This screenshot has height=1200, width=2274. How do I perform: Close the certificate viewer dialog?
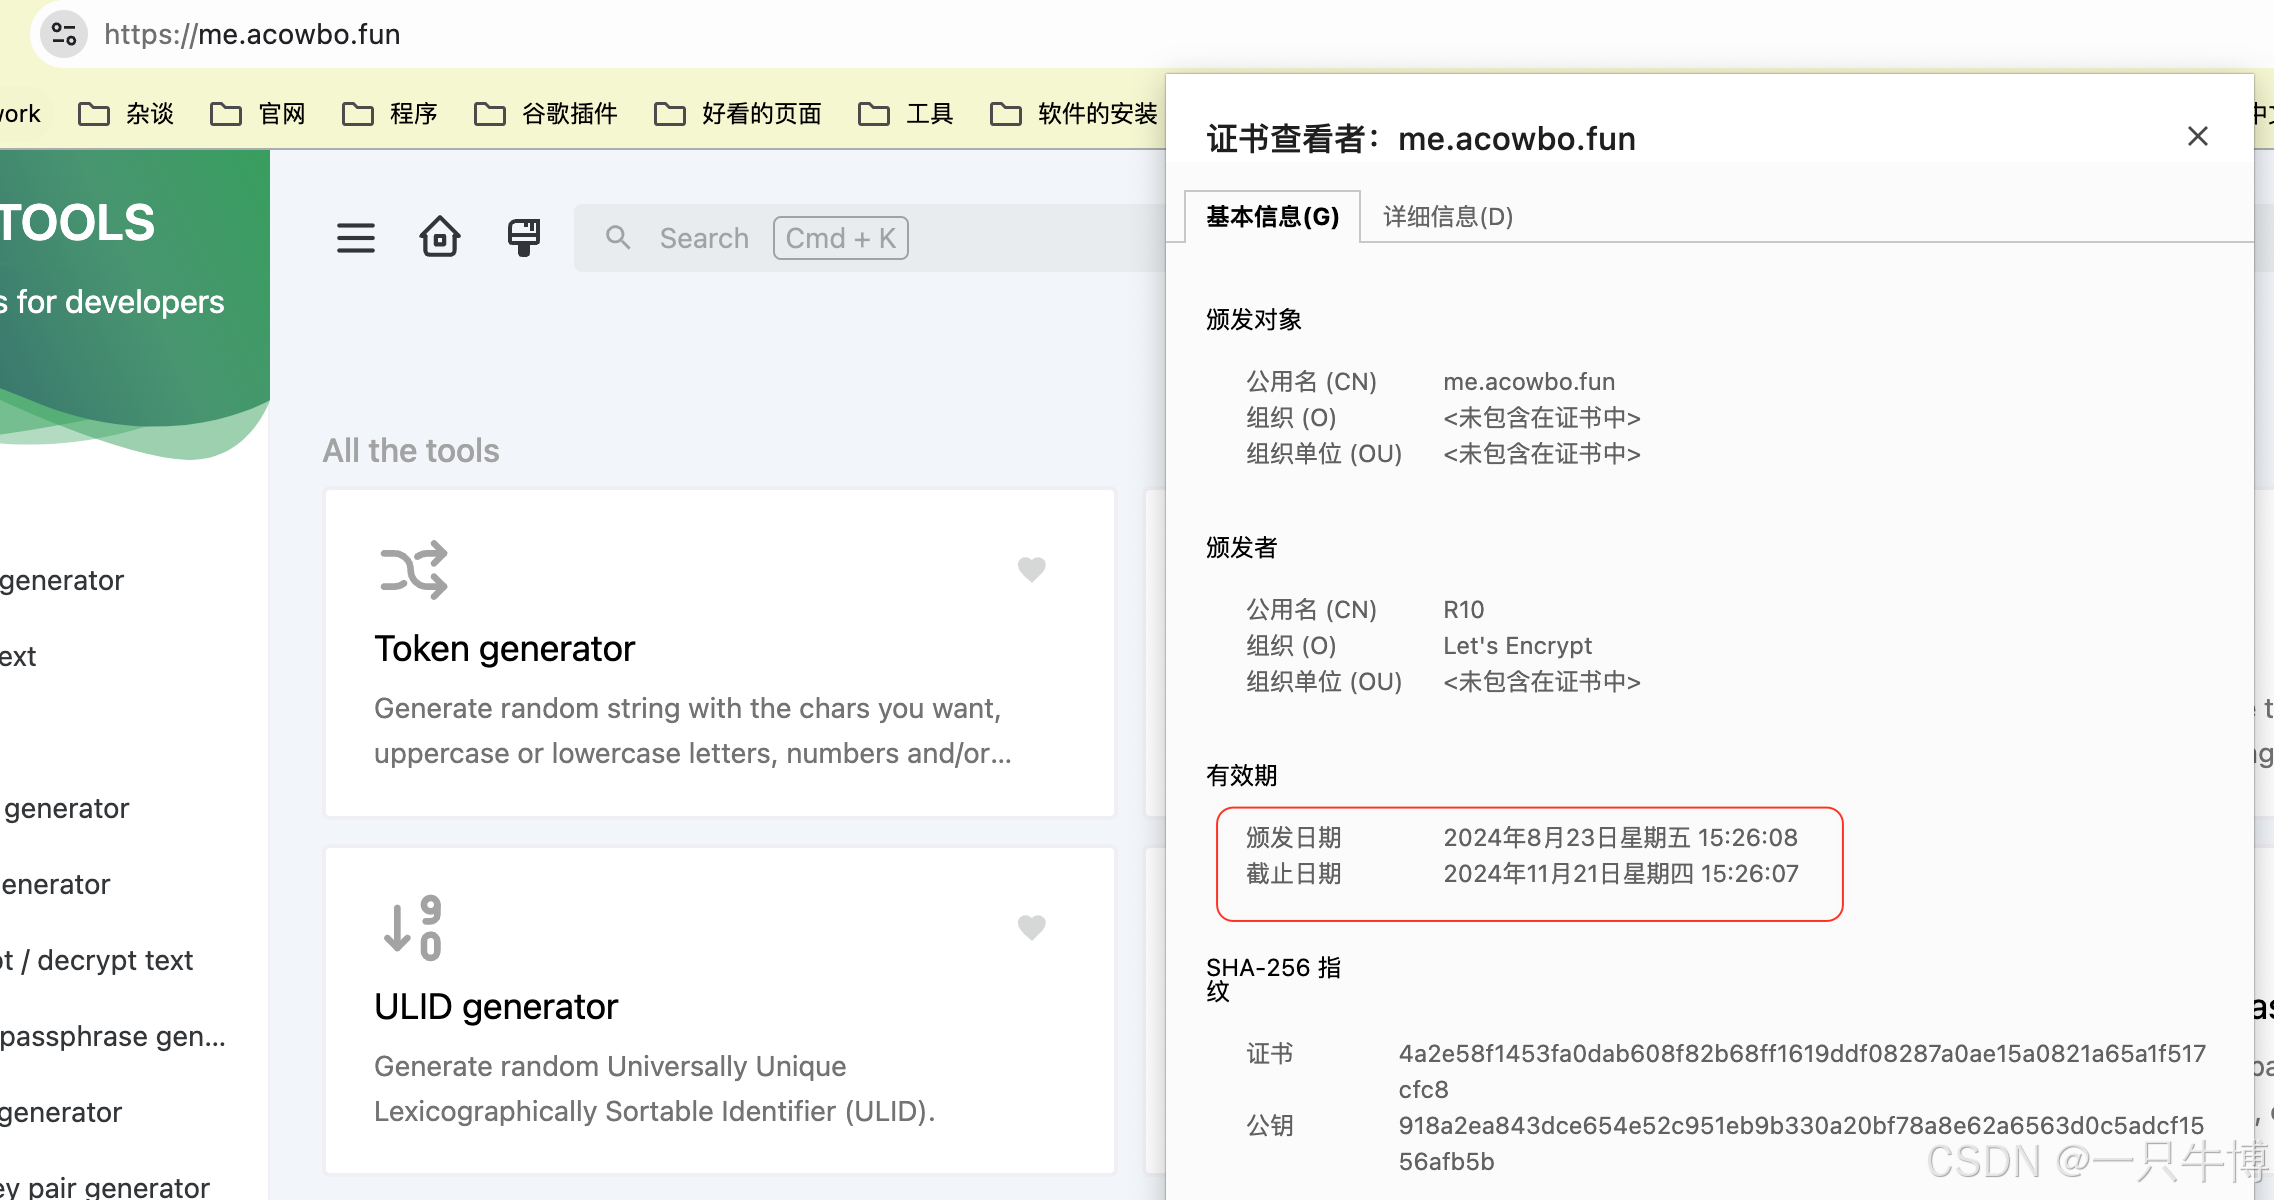pos(2197,136)
